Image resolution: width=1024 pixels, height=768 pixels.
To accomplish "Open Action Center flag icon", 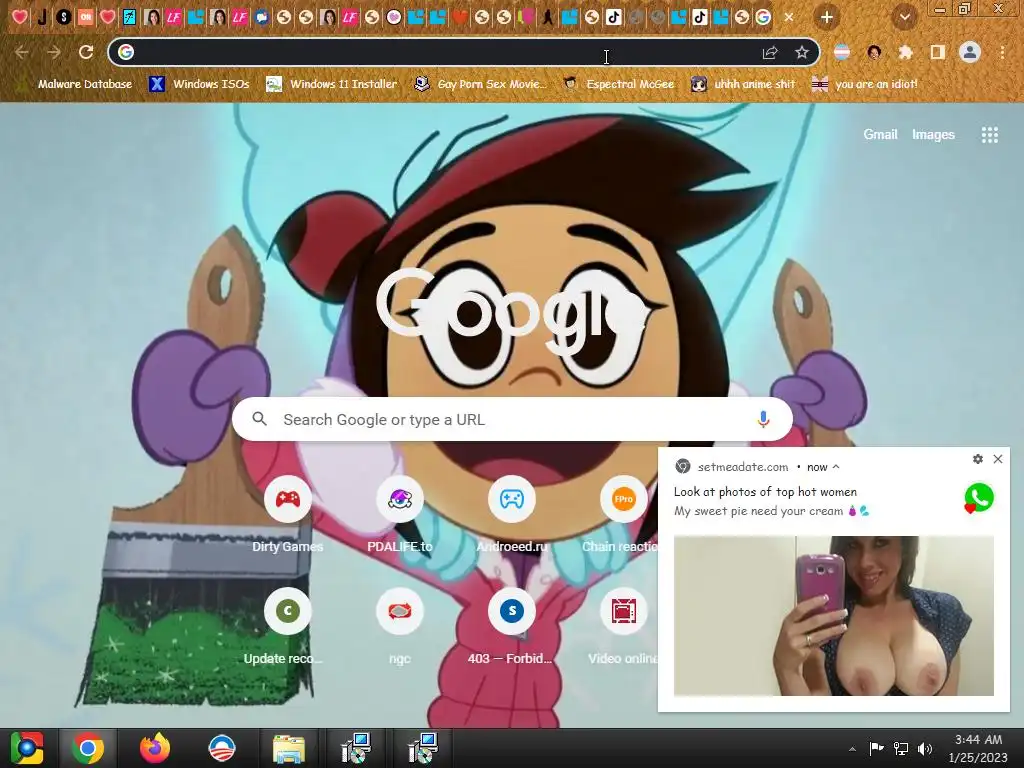I will [876, 749].
